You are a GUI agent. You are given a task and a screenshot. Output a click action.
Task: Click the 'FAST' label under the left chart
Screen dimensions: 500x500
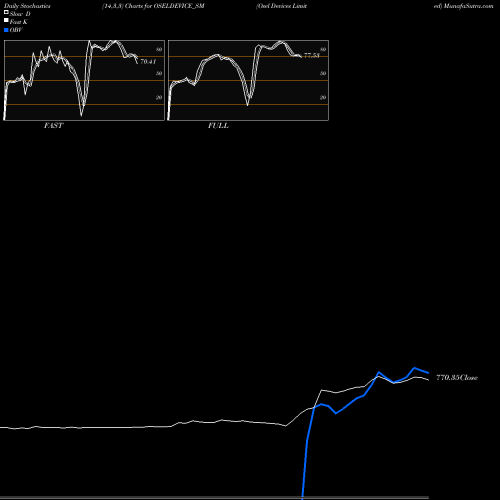point(53,126)
